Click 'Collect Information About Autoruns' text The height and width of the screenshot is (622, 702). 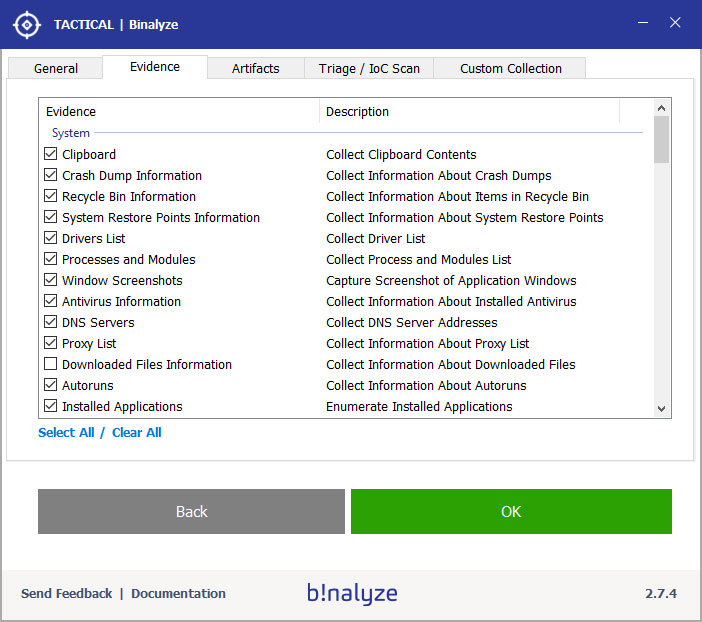(x=426, y=386)
